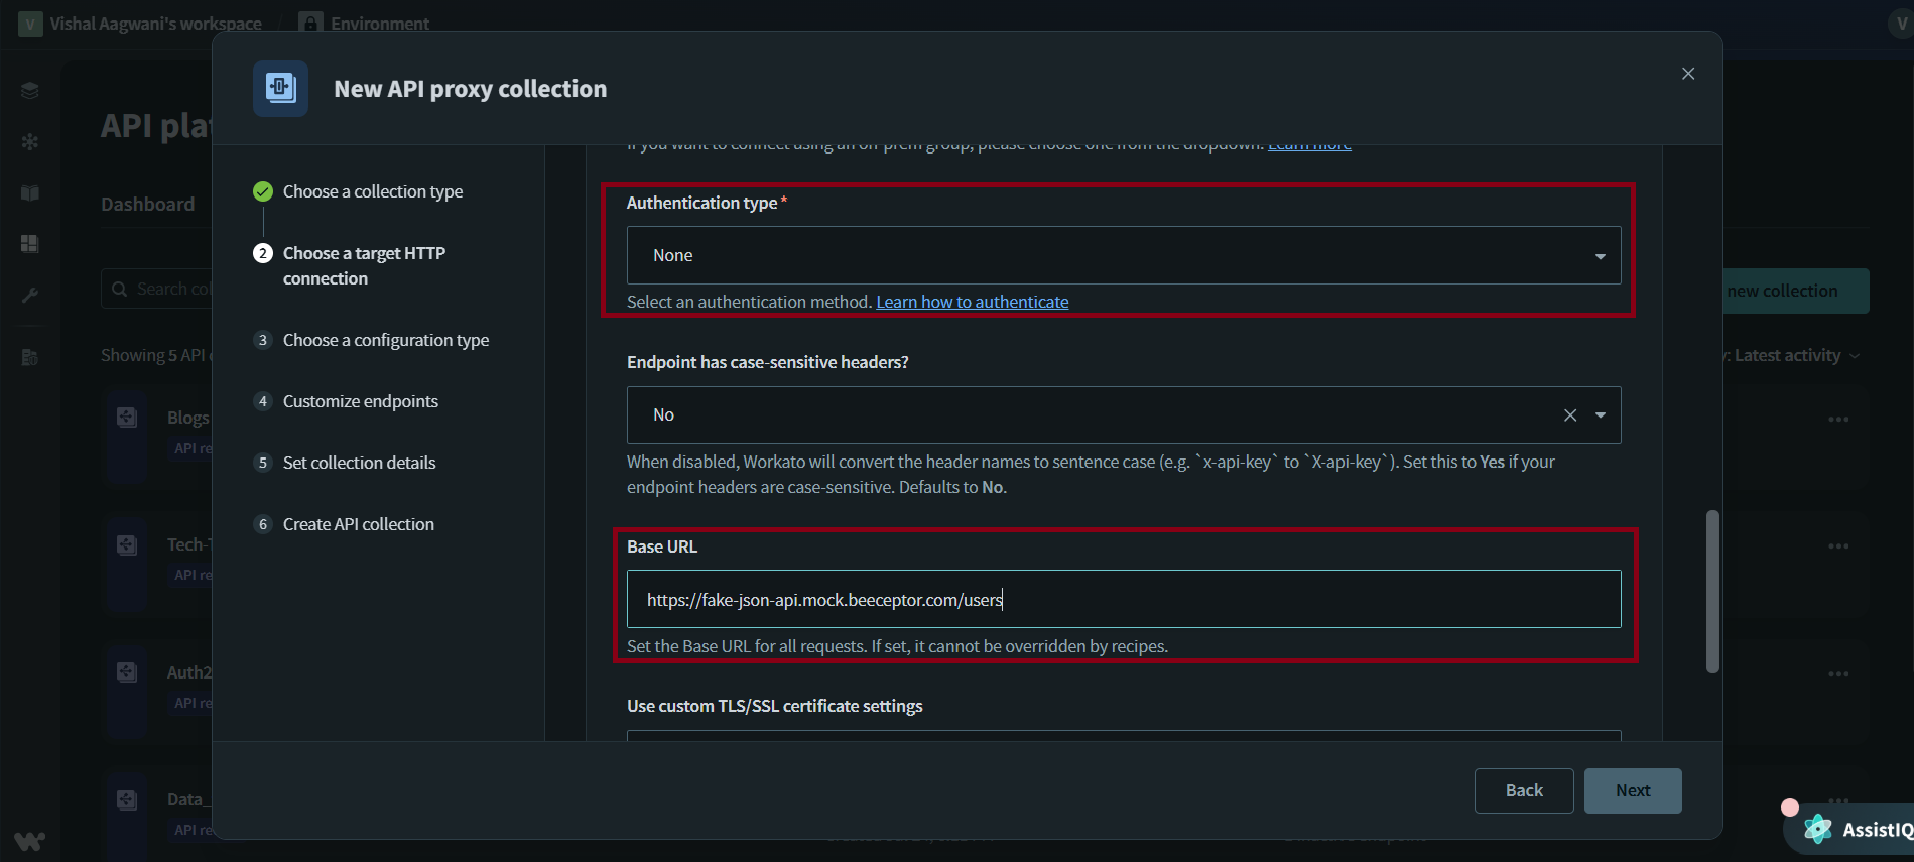
Task: Select step Create API collection
Action: click(358, 524)
